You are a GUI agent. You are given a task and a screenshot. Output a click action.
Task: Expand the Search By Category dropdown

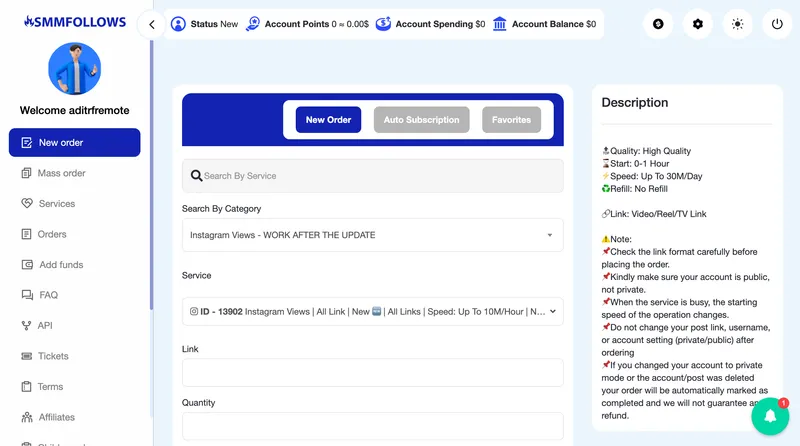click(x=372, y=235)
